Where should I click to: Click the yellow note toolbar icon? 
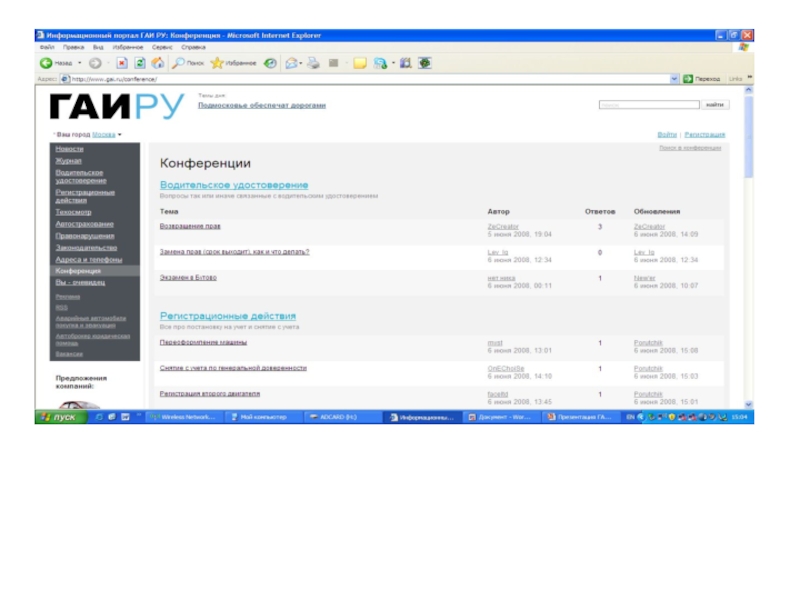click(360, 63)
